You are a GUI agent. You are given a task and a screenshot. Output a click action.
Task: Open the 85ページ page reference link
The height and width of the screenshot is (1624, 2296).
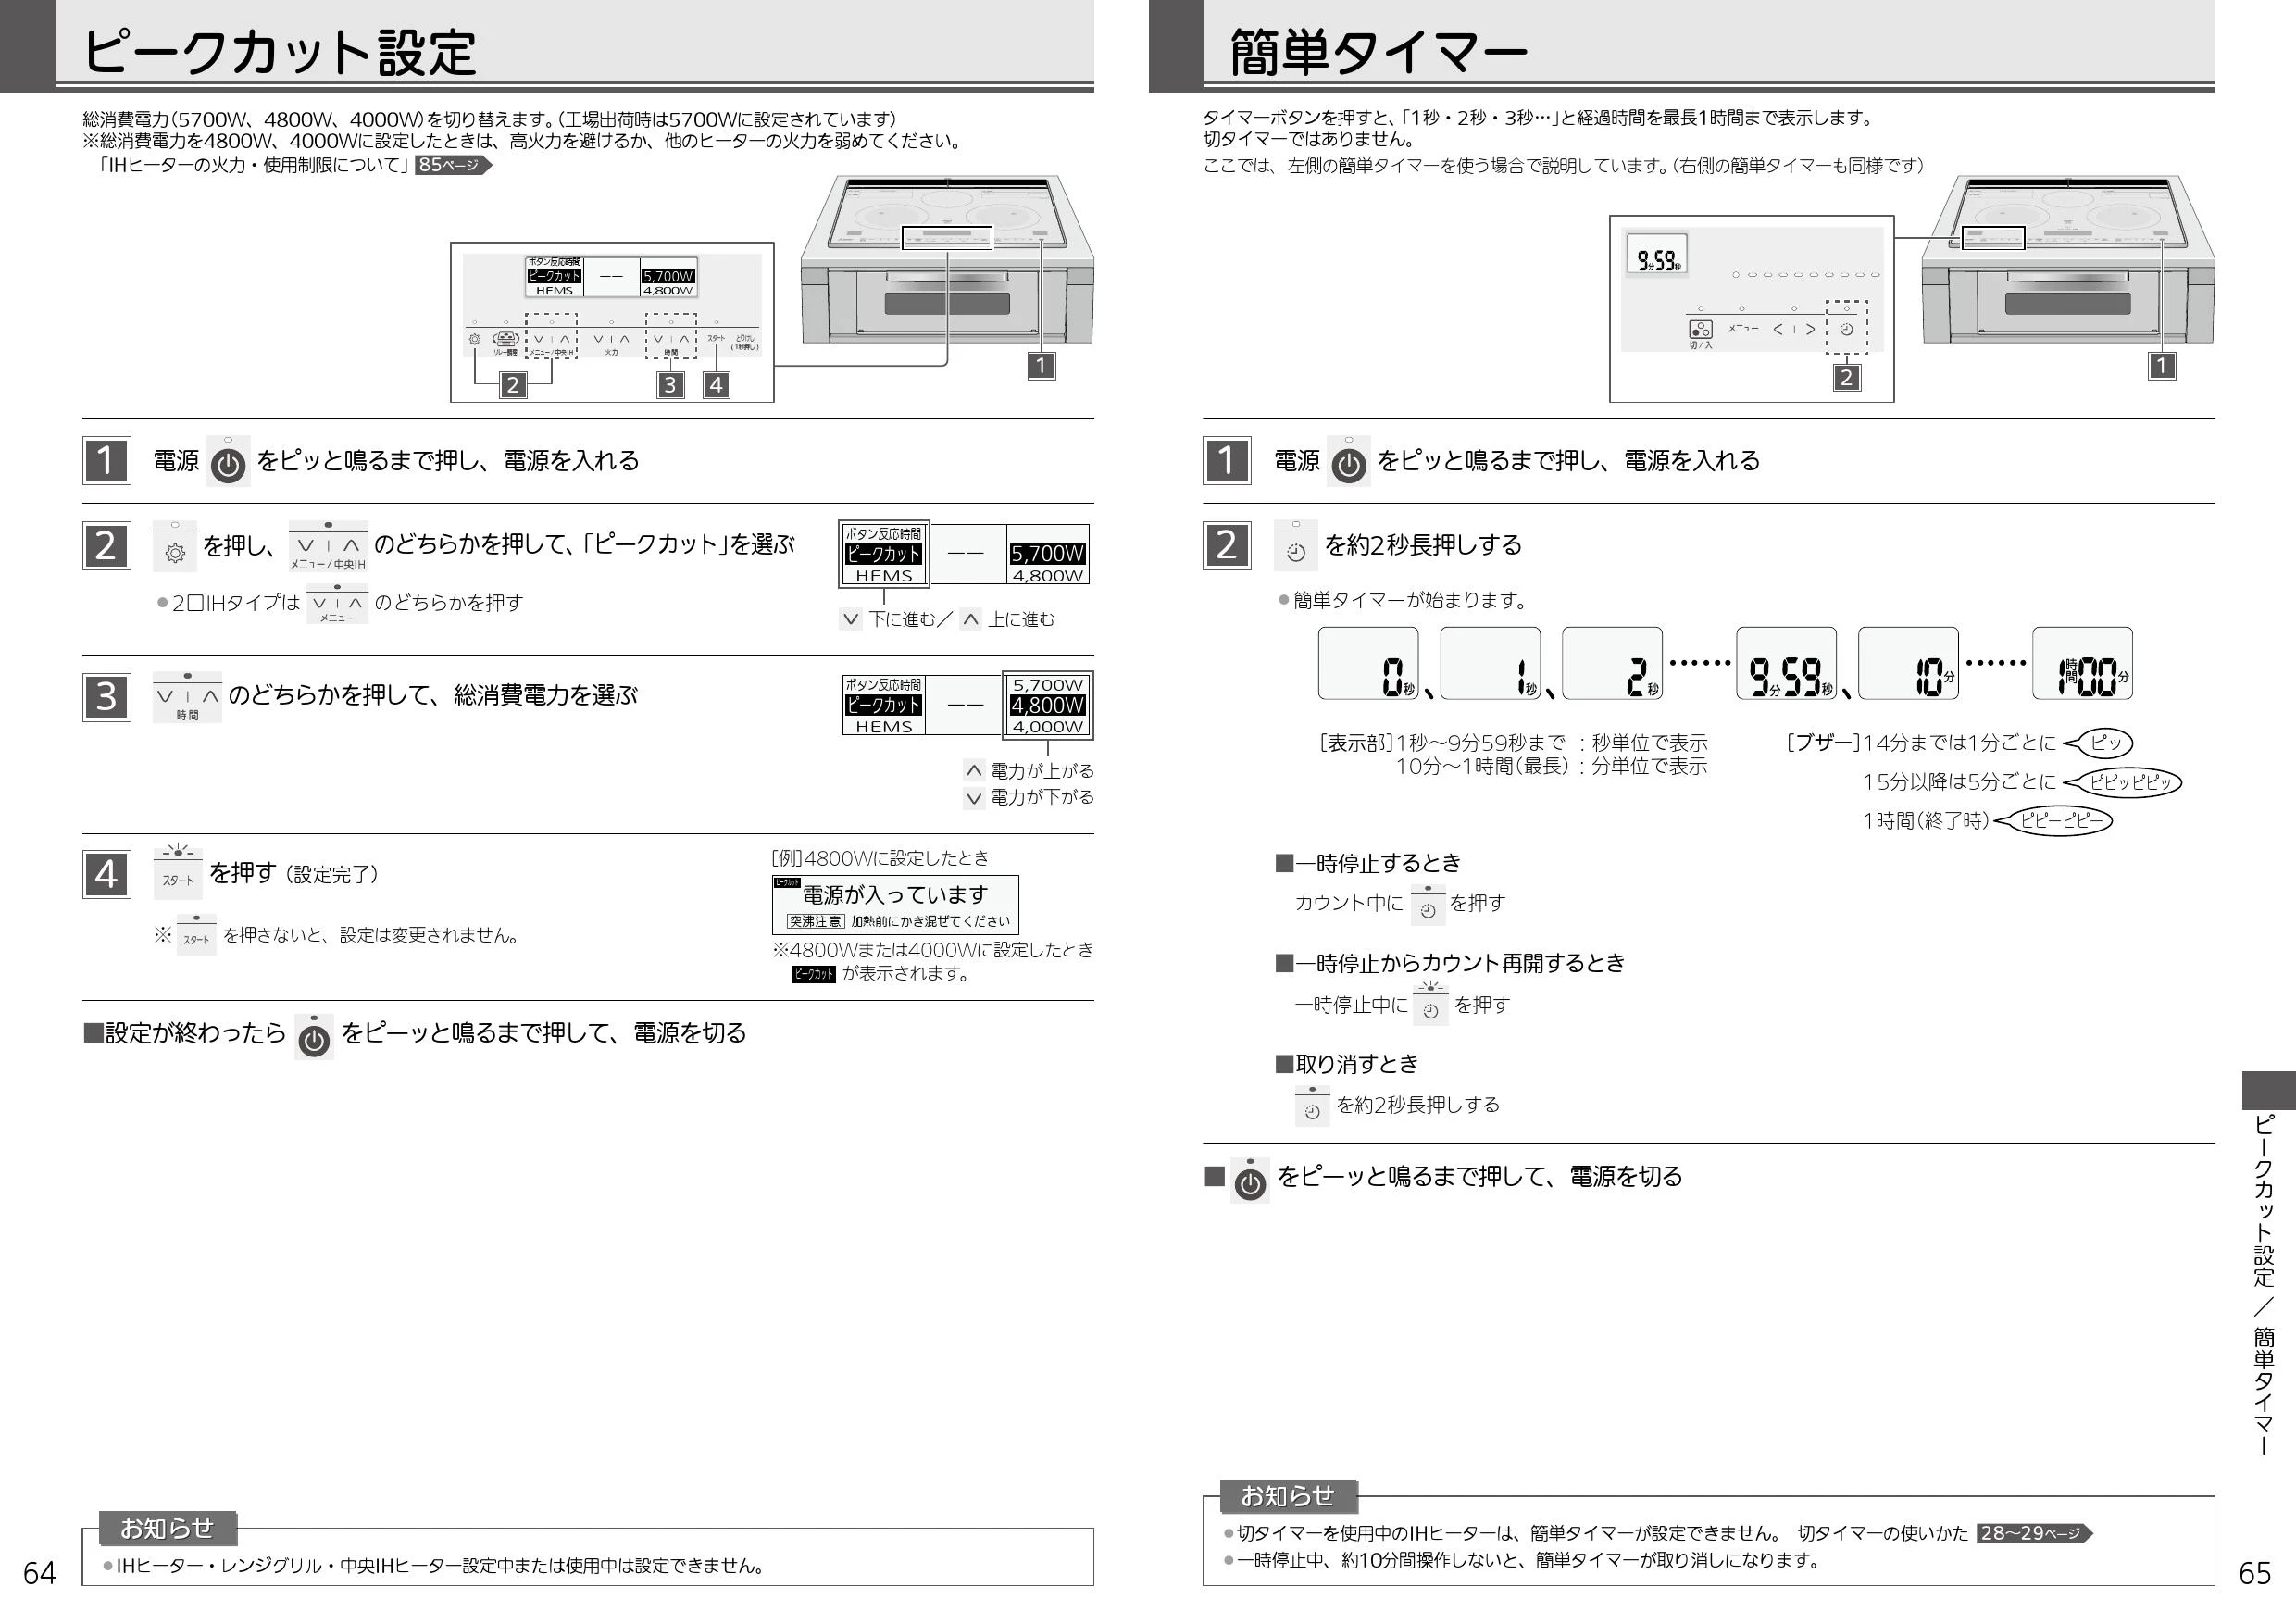point(453,165)
